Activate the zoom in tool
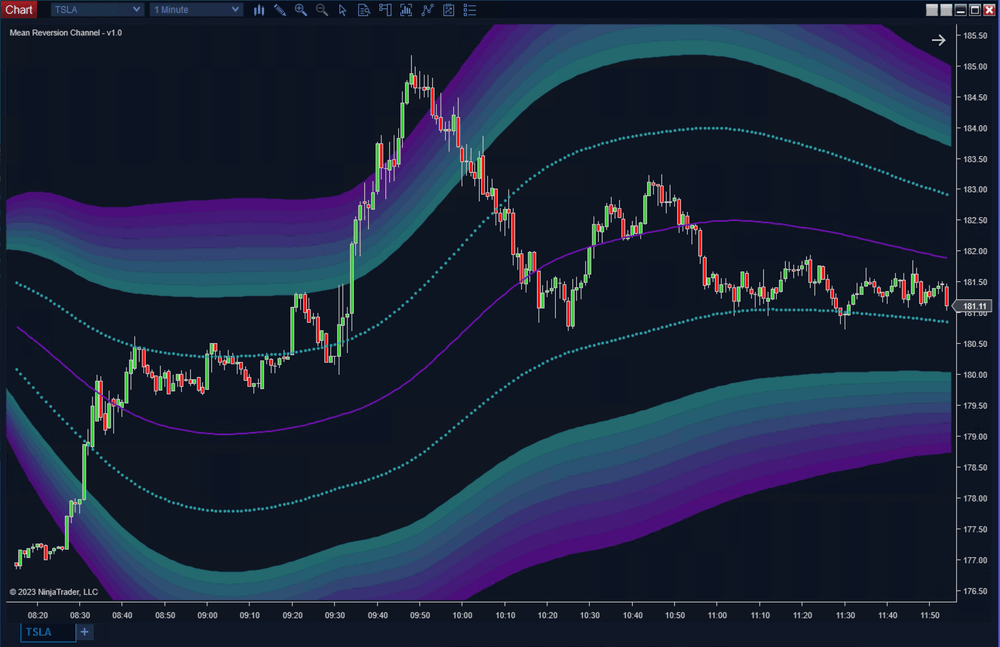Image resolution: width=1000 pixels, height=647 pixels. click(302, 10)
